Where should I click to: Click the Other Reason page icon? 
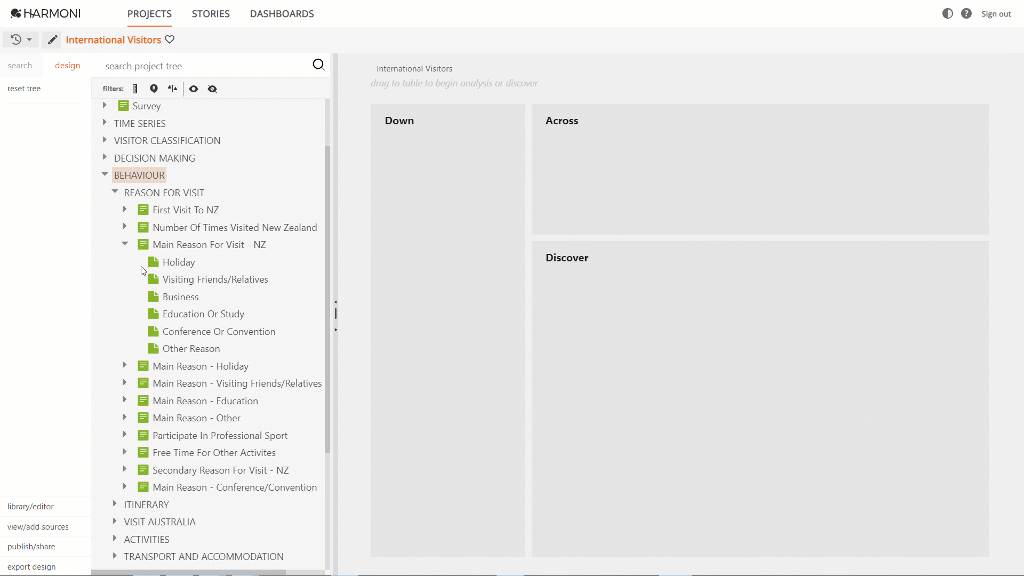click(153, 348)
